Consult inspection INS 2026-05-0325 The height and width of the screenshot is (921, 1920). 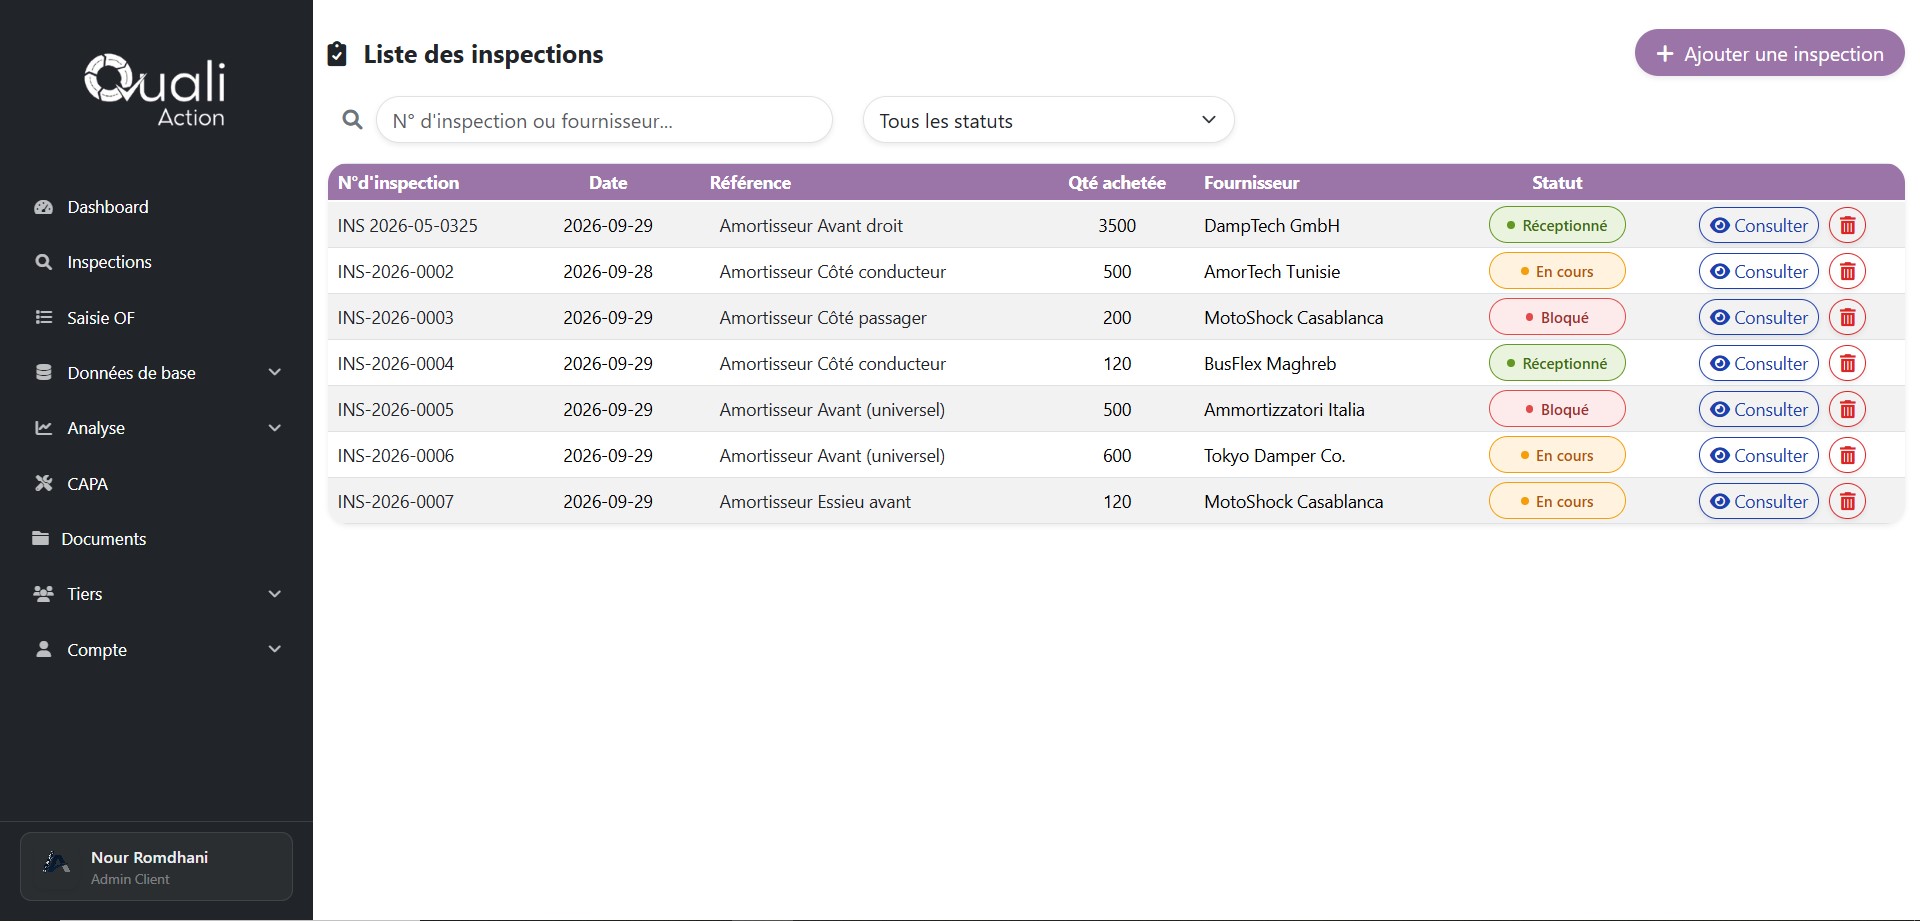pos(1758,225)
